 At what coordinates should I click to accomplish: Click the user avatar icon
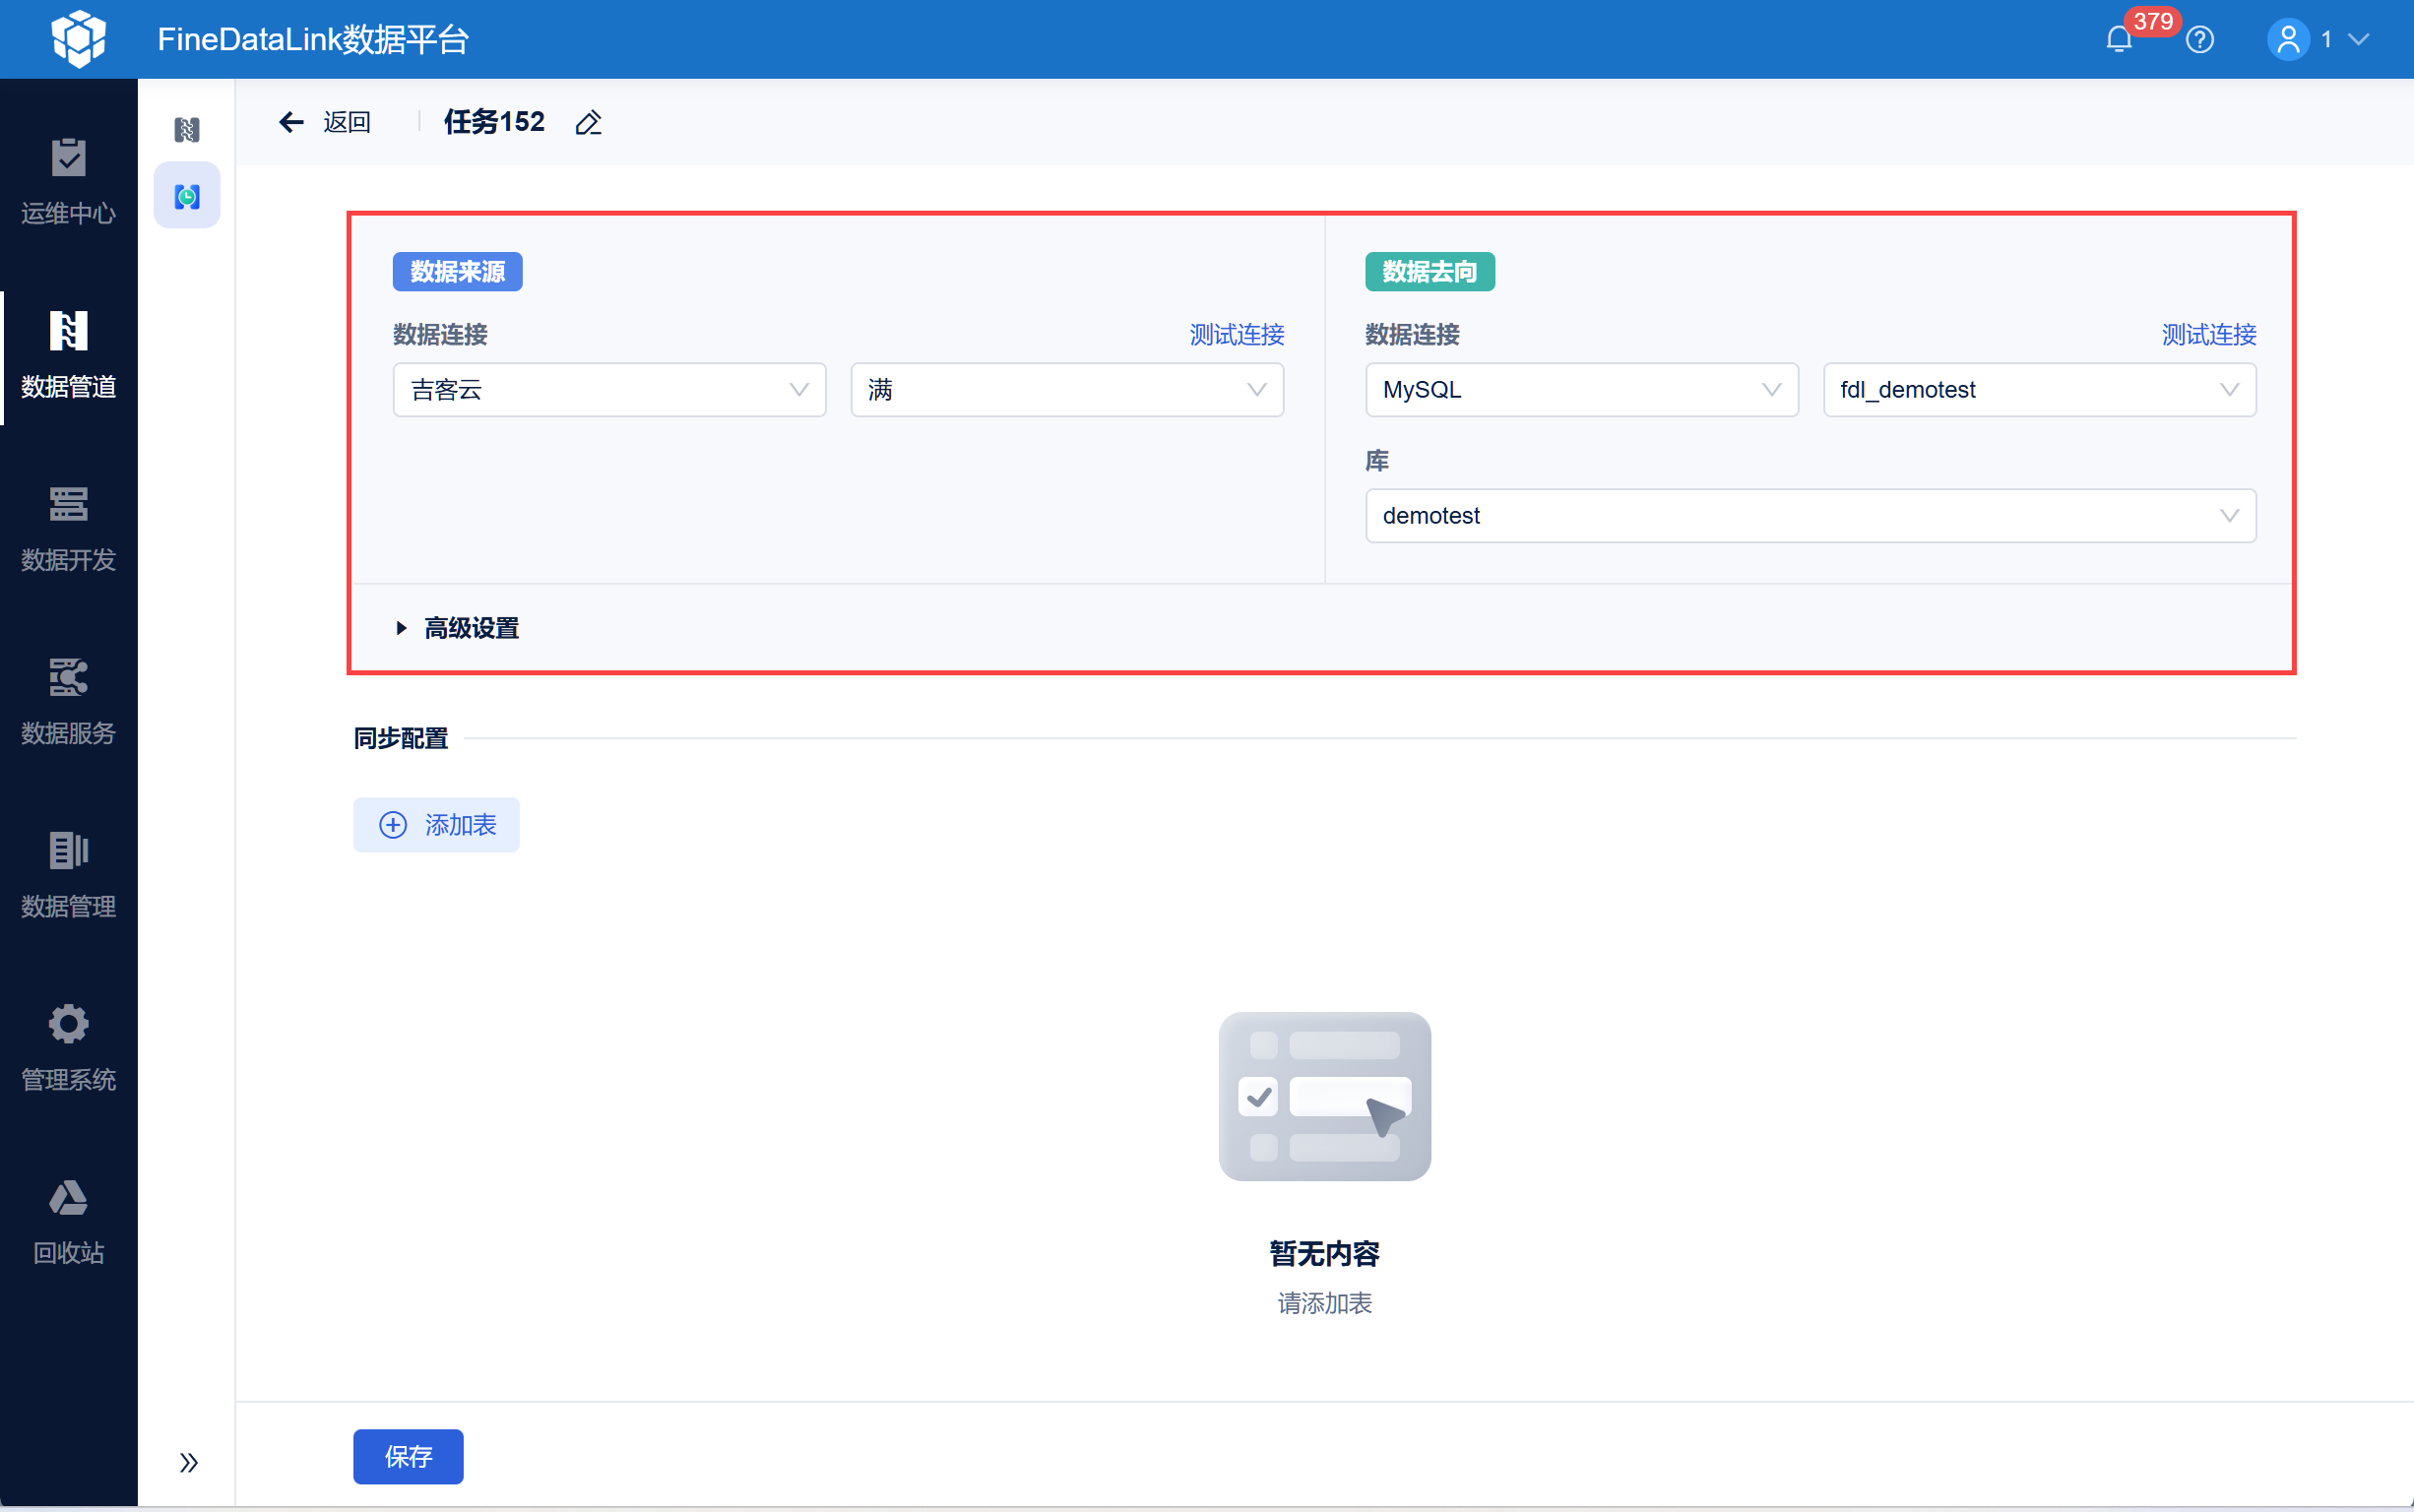[2287, 40]
